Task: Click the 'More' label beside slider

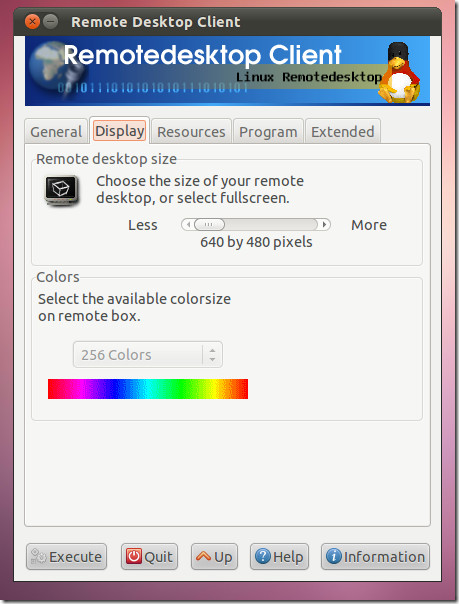Action: pyautogui.click(x=369, y=225)
